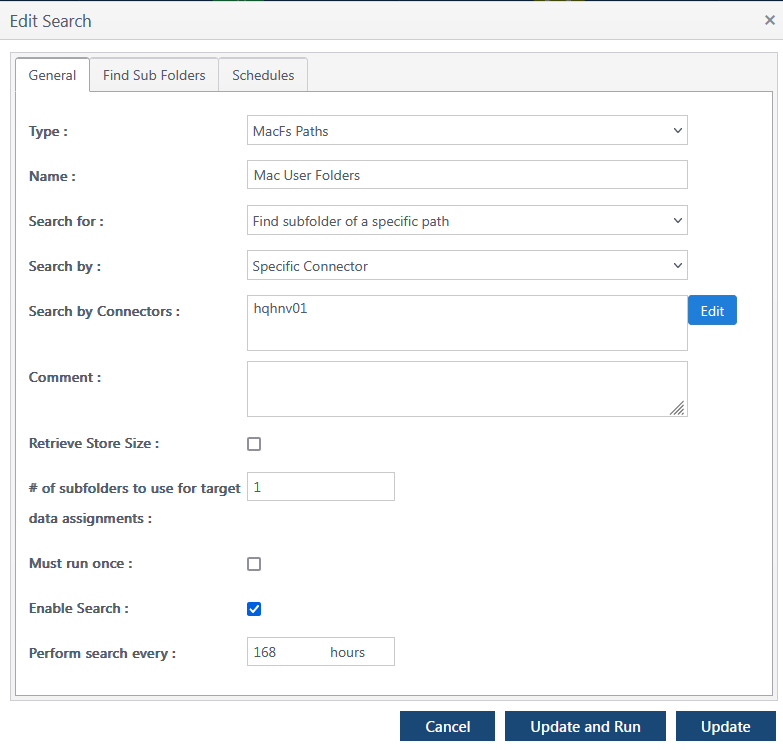This screenshot has width=783, height=750.
Task: Go to the Schedules tab
Action: coord(263,75)
